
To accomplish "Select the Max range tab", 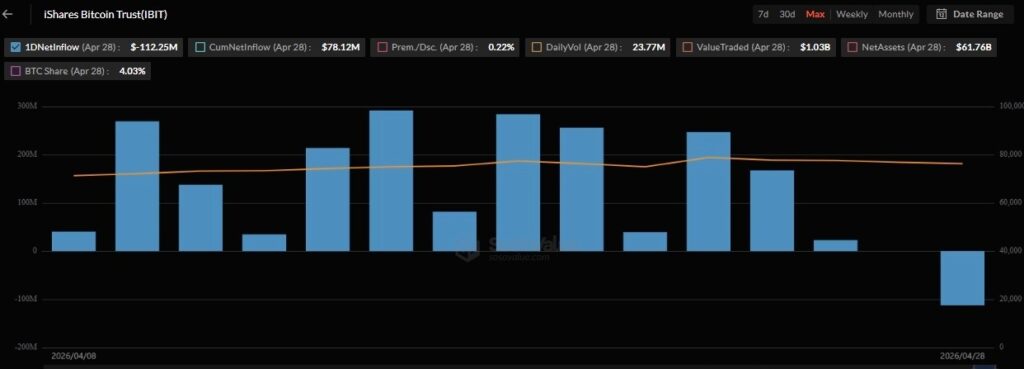I will (x=815, y=14).
